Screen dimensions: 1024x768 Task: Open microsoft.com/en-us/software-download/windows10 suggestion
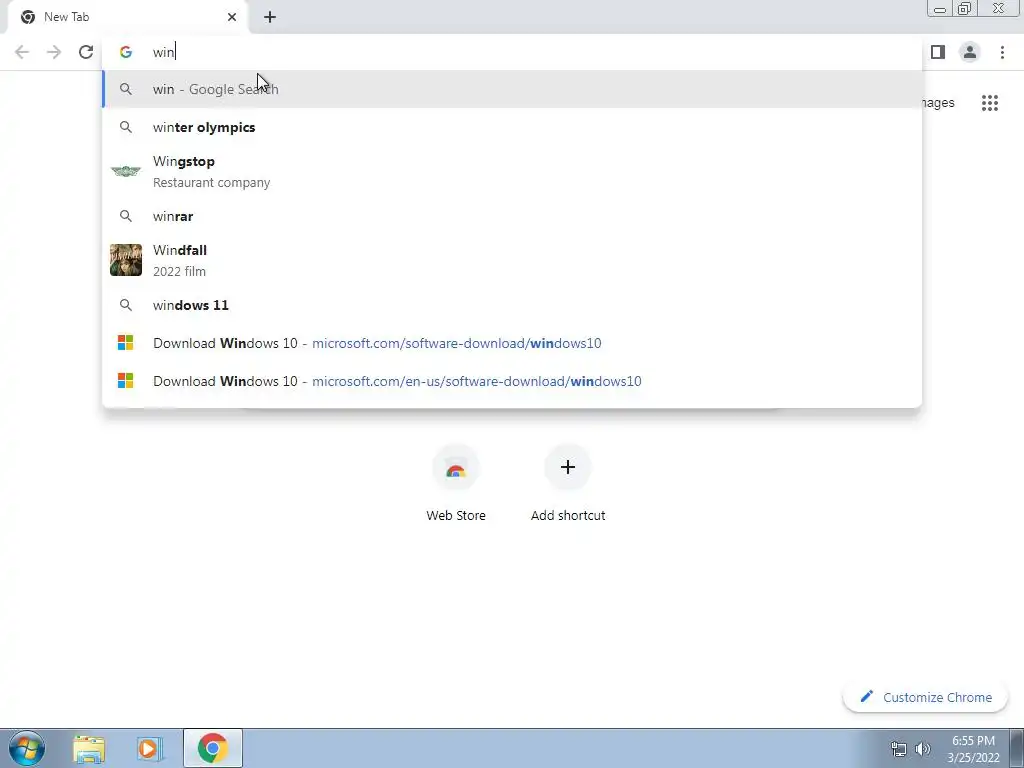512,381
